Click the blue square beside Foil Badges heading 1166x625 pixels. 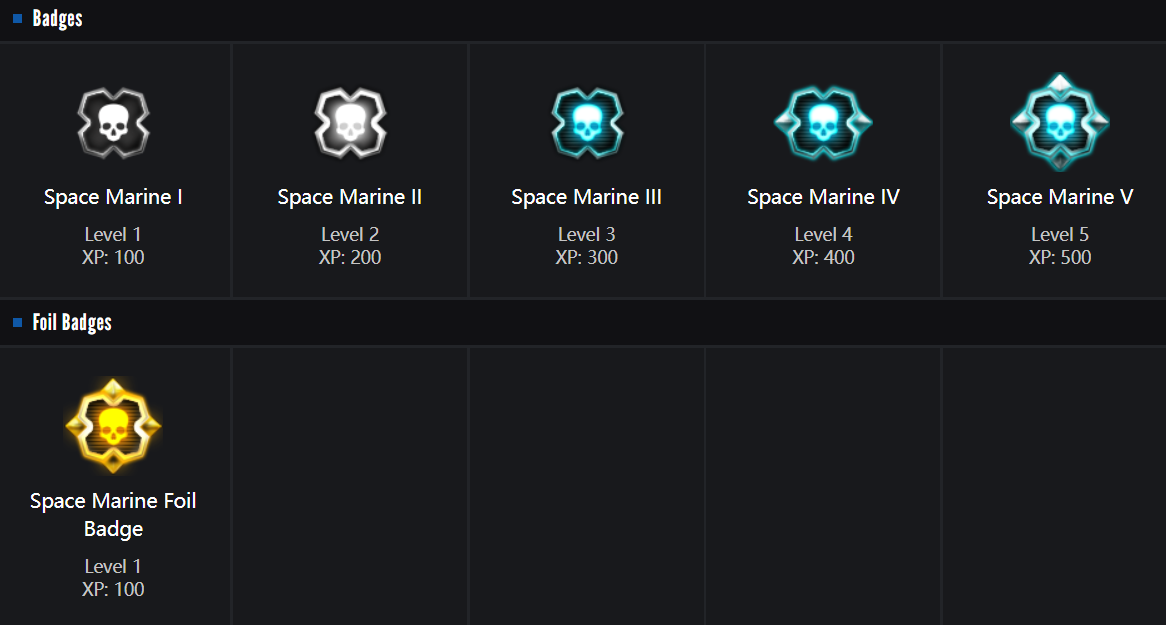coord(18,323)
